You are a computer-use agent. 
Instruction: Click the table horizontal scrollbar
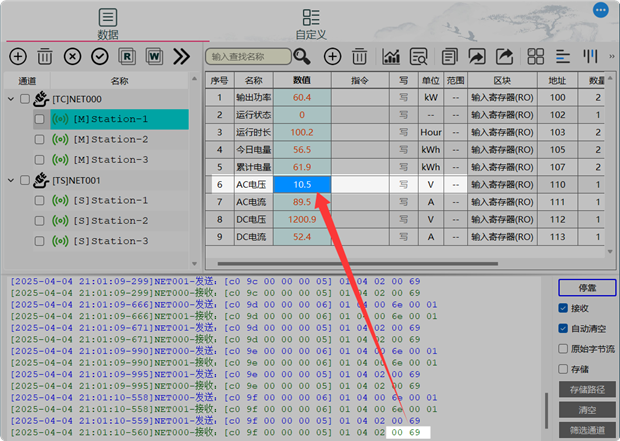pyautogui.click(x=357, y=263)
